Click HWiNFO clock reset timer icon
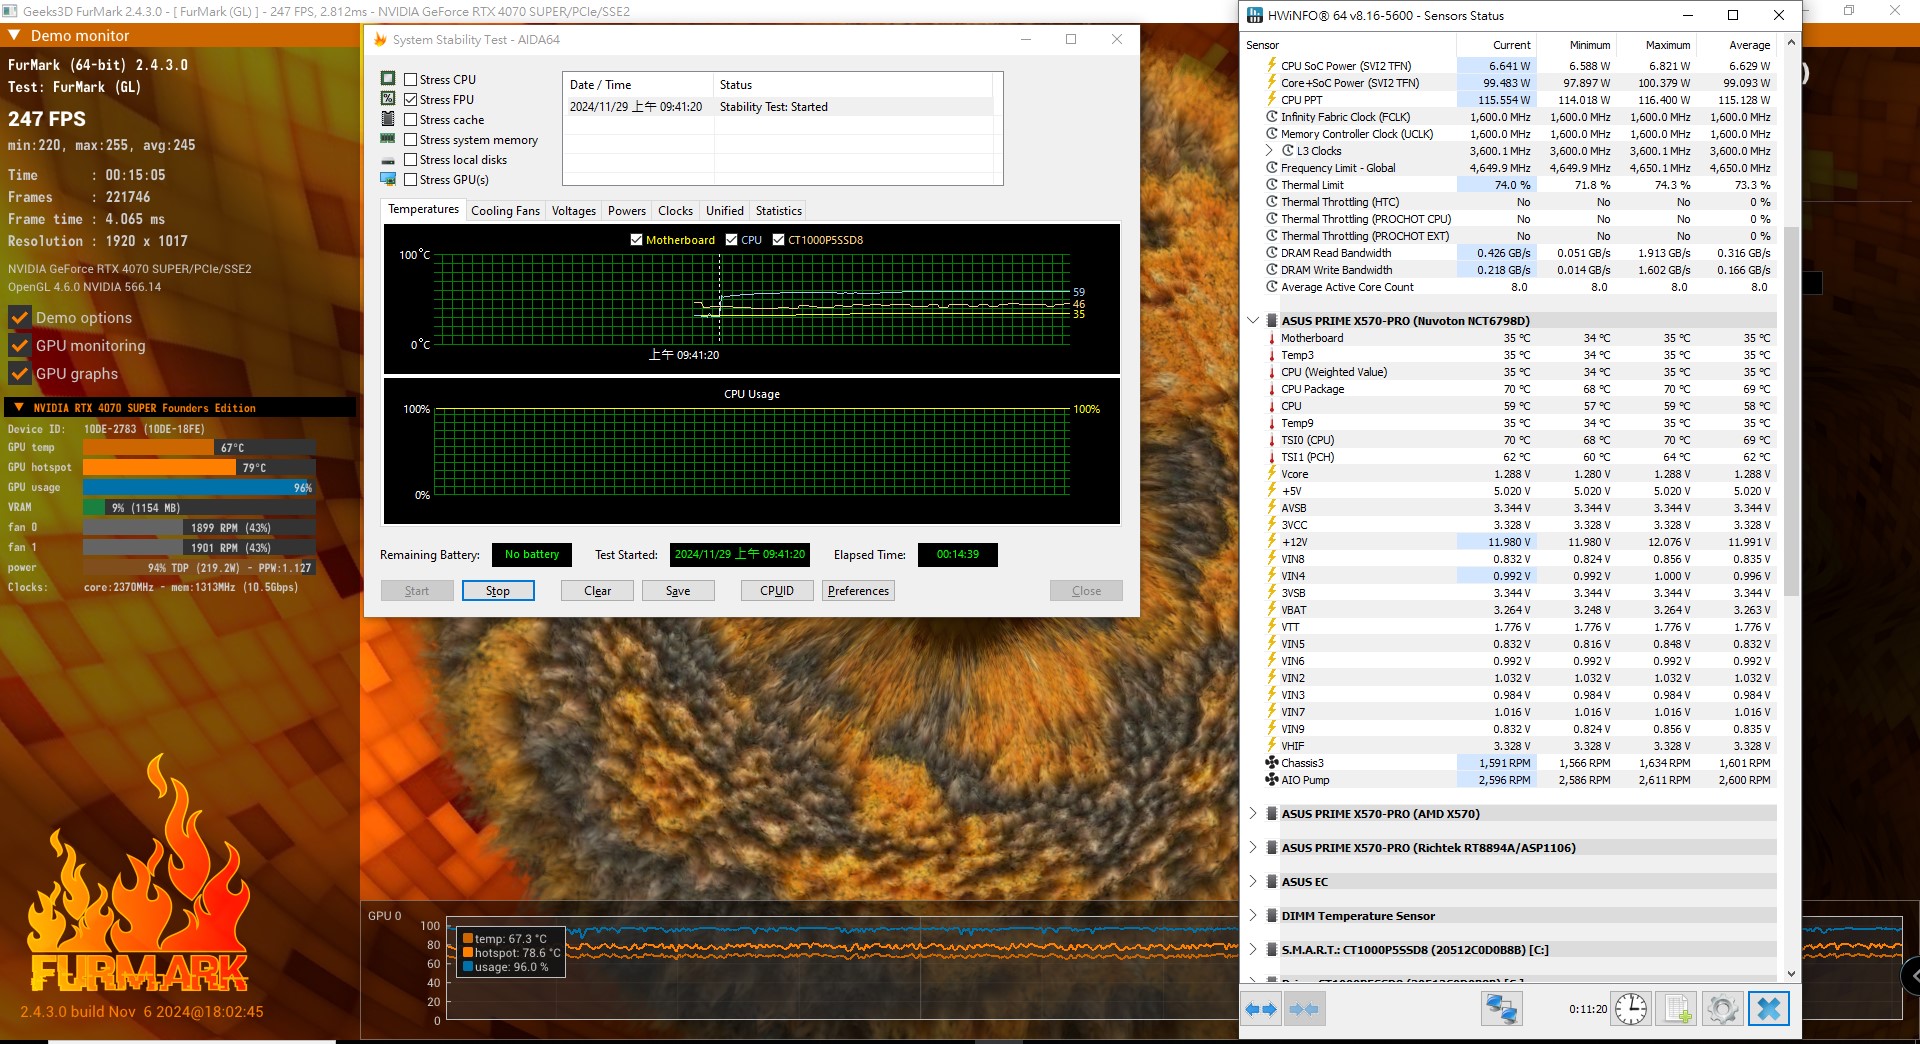This screenshot has width=1920, height=1044. coord(1631,1009)
